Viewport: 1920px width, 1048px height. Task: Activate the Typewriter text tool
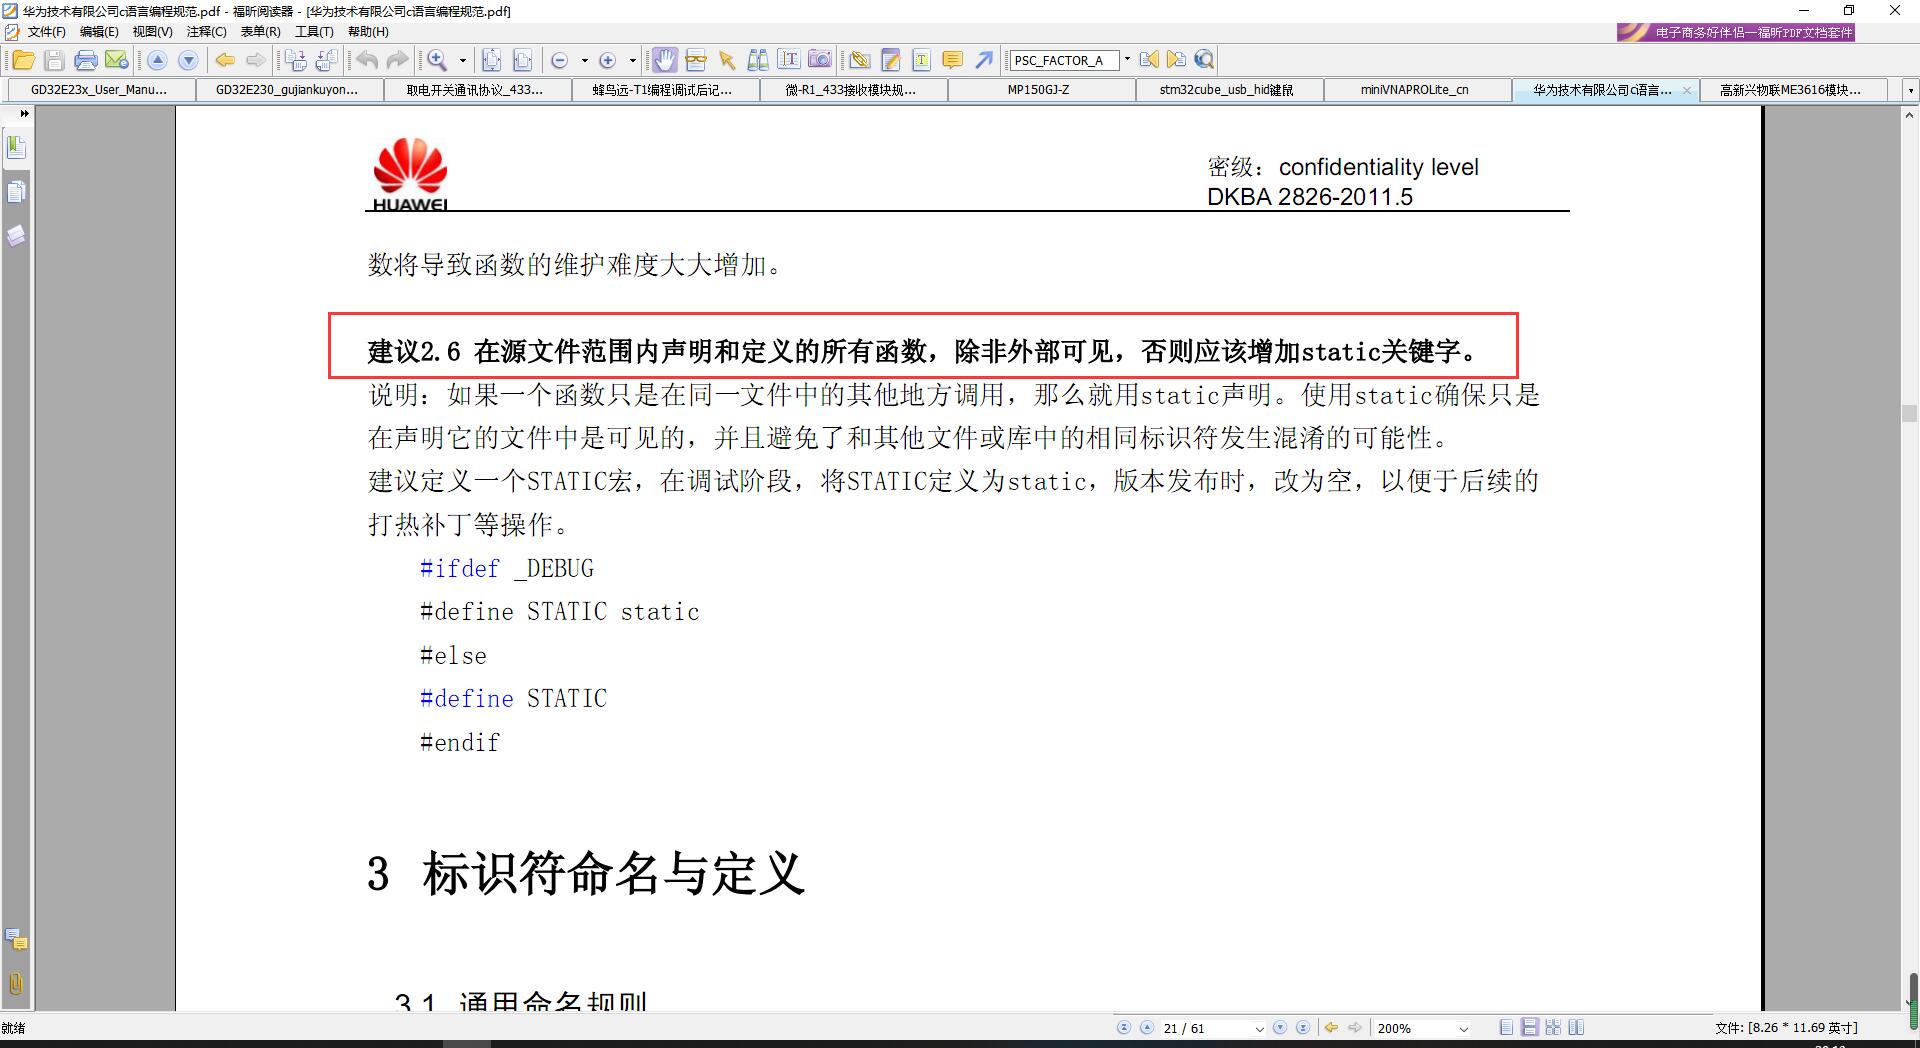[x=921, y=60]
